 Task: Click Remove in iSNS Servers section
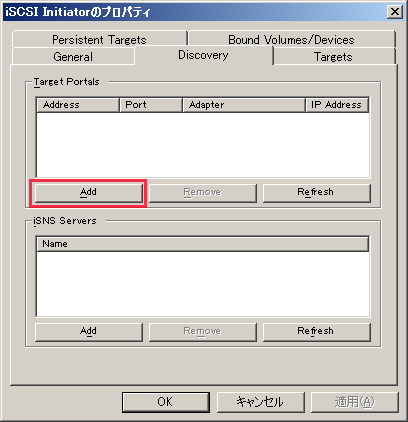[x=203, y=332]
